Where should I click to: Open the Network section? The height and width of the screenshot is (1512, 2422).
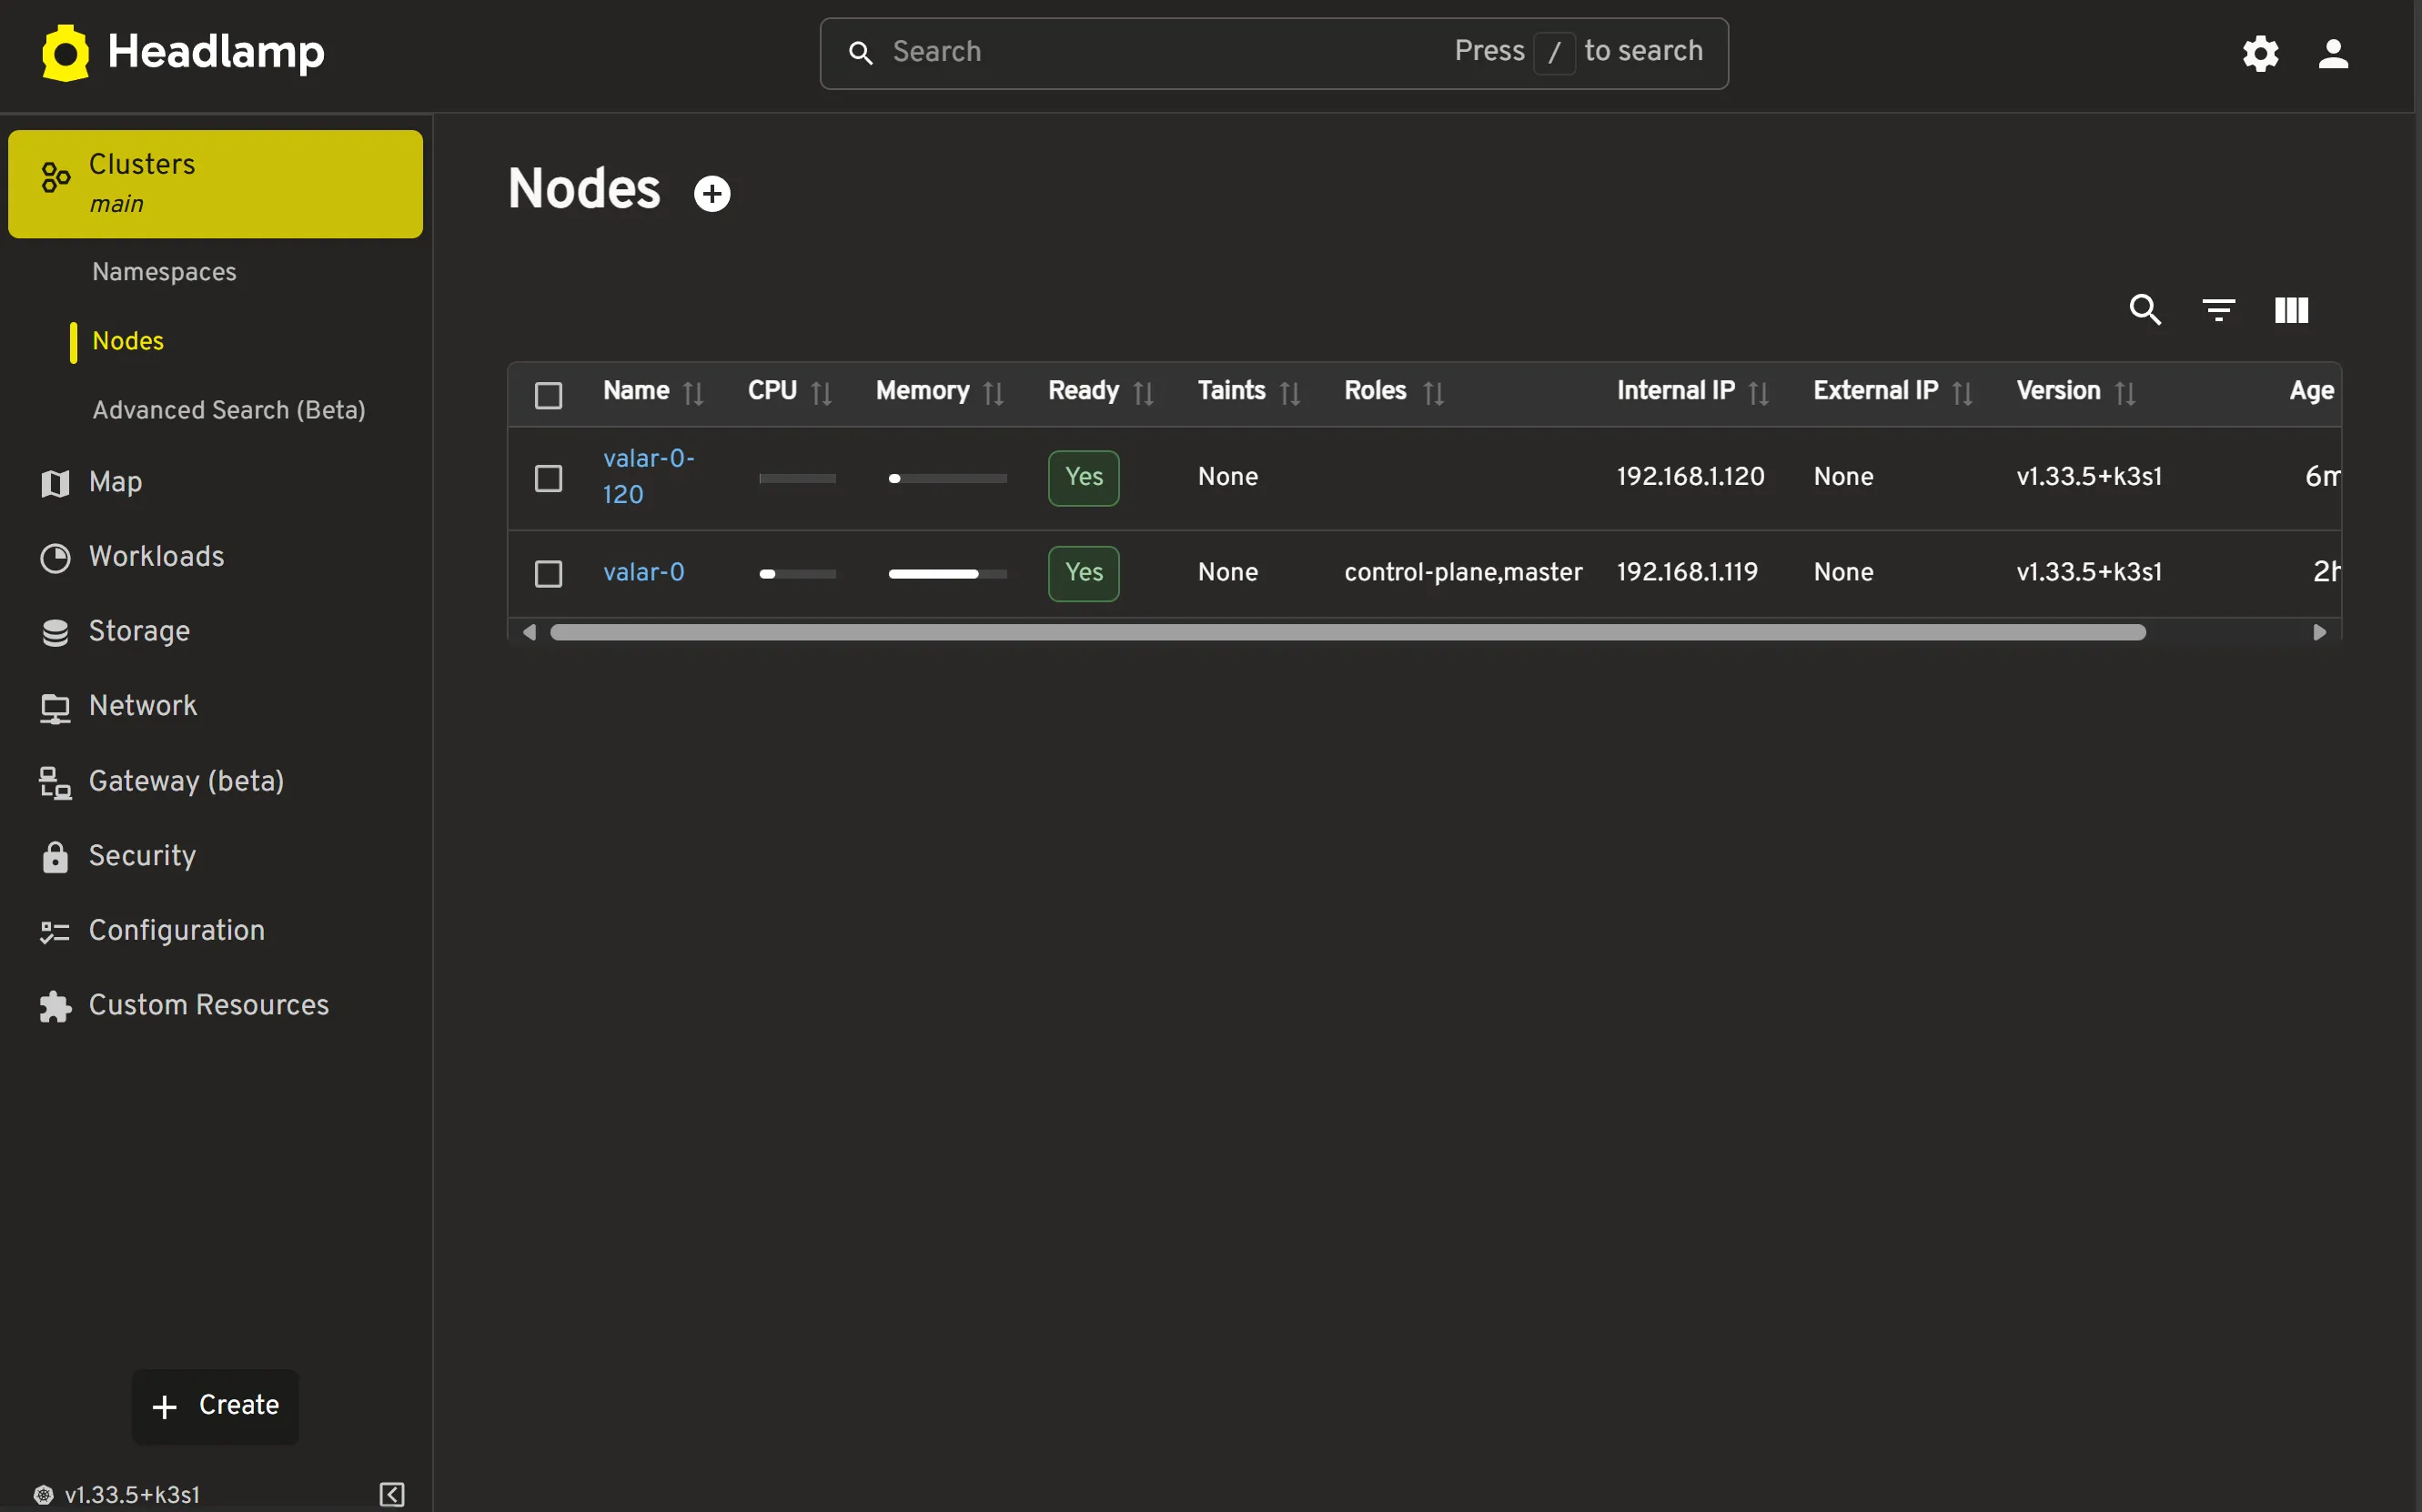pyautogui.click(x=143, y=705)
